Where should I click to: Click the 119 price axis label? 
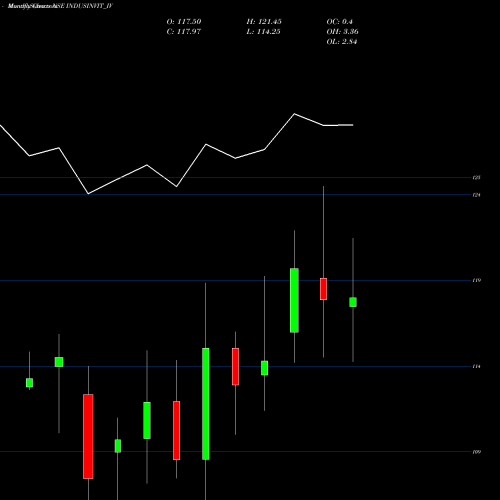477,280
